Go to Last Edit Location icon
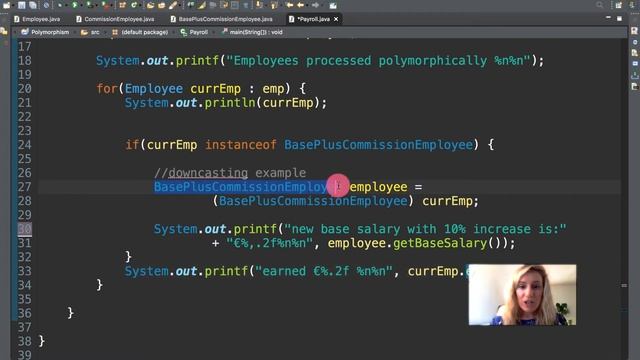The height and width of the screenshot is (360, 640). [289, 5]
